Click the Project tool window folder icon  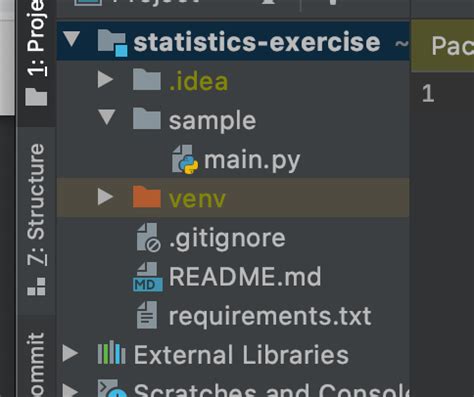pos(36,97)
